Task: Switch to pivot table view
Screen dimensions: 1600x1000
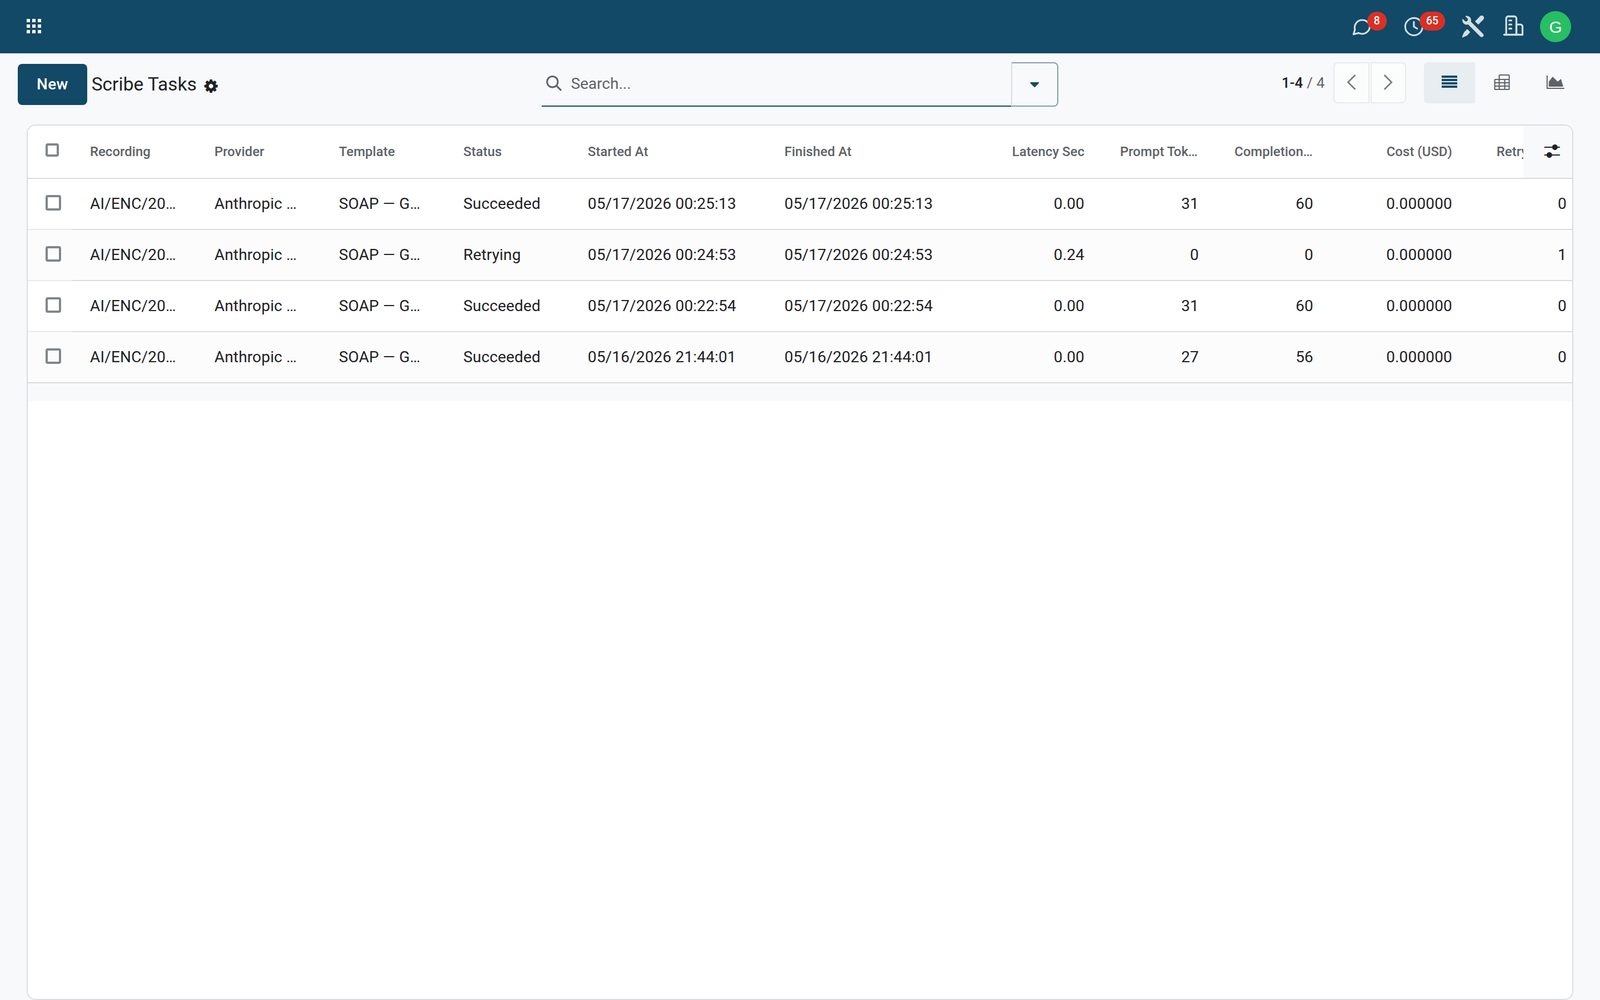Action: (1502, 83)
